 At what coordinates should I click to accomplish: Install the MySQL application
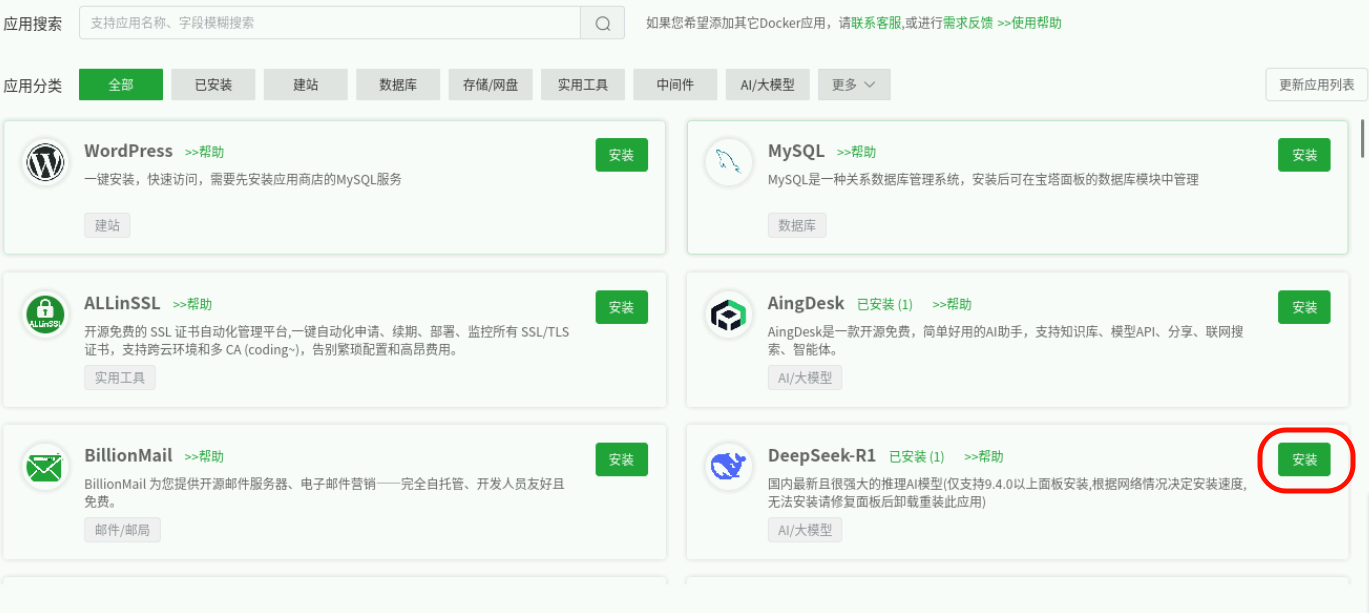(1305, 155)
